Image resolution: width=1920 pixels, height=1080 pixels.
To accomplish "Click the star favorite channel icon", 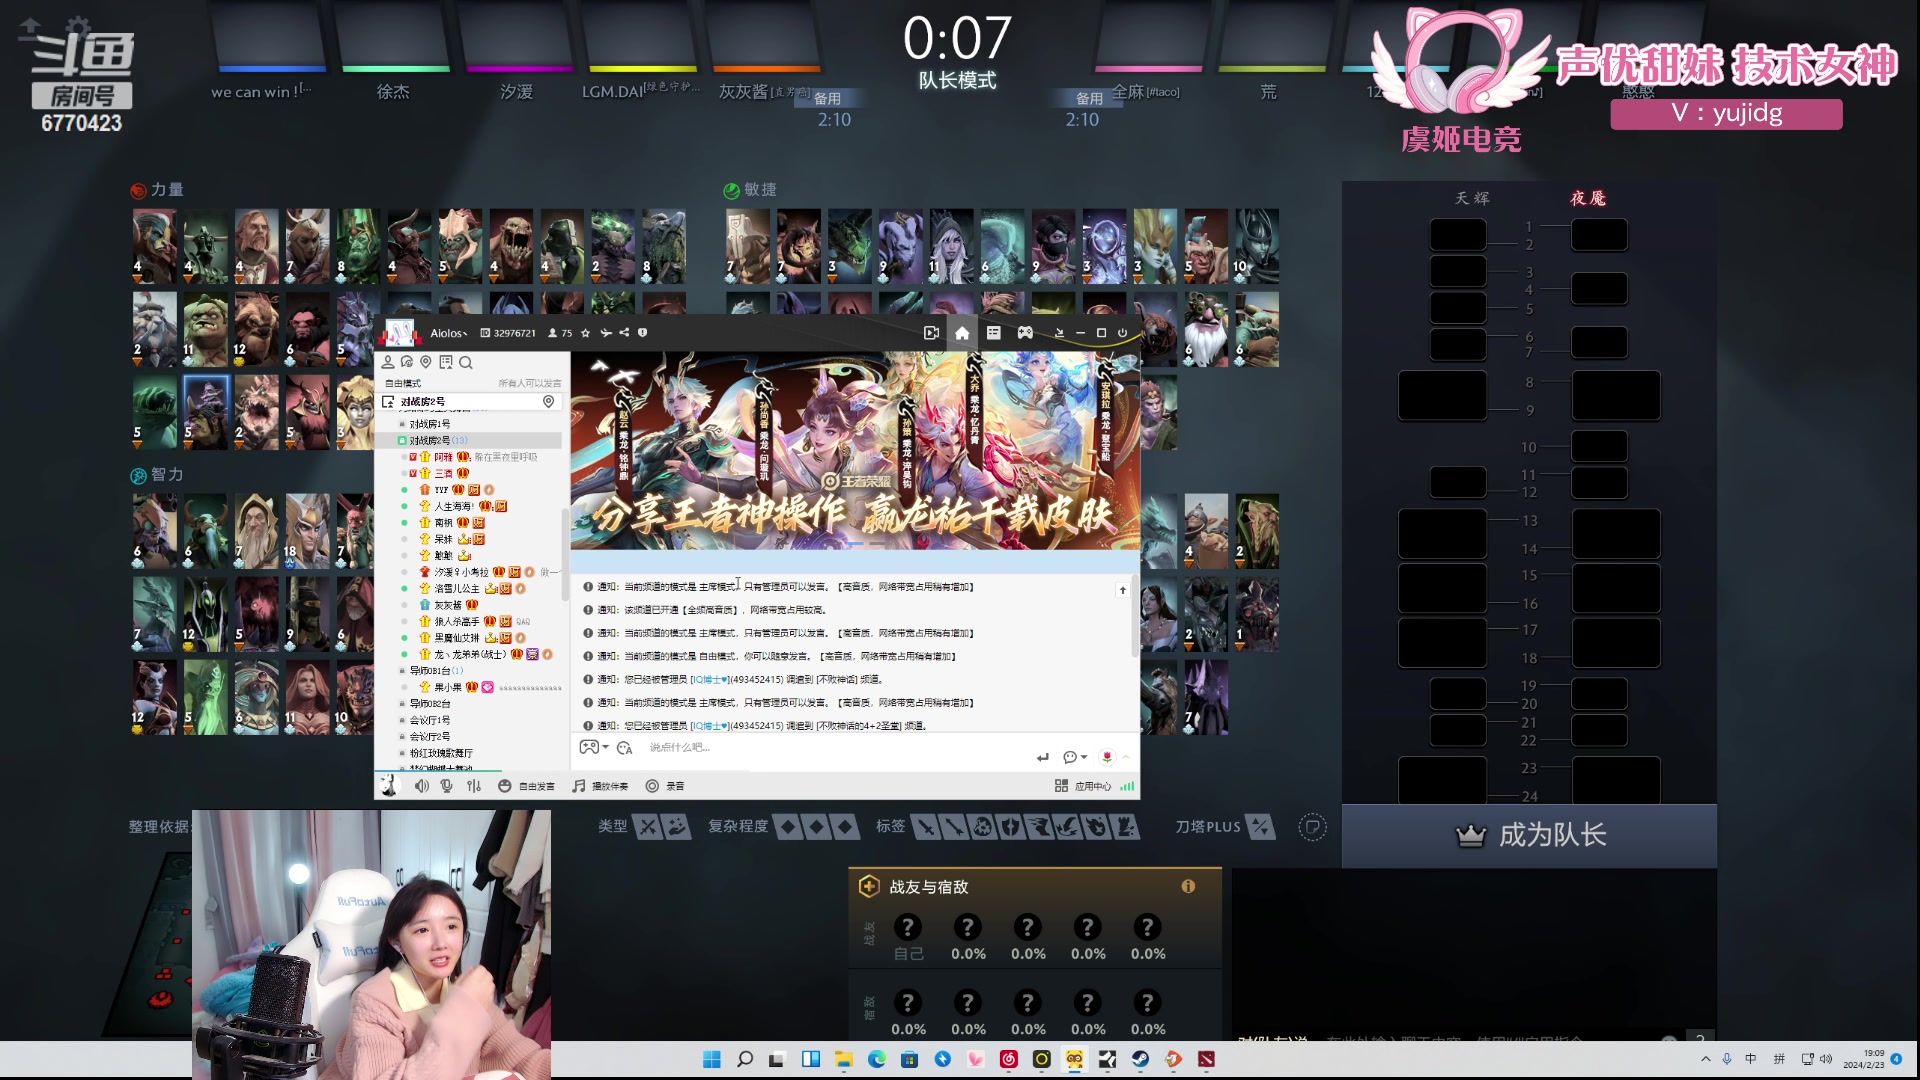I will click(x=586, y=333).
